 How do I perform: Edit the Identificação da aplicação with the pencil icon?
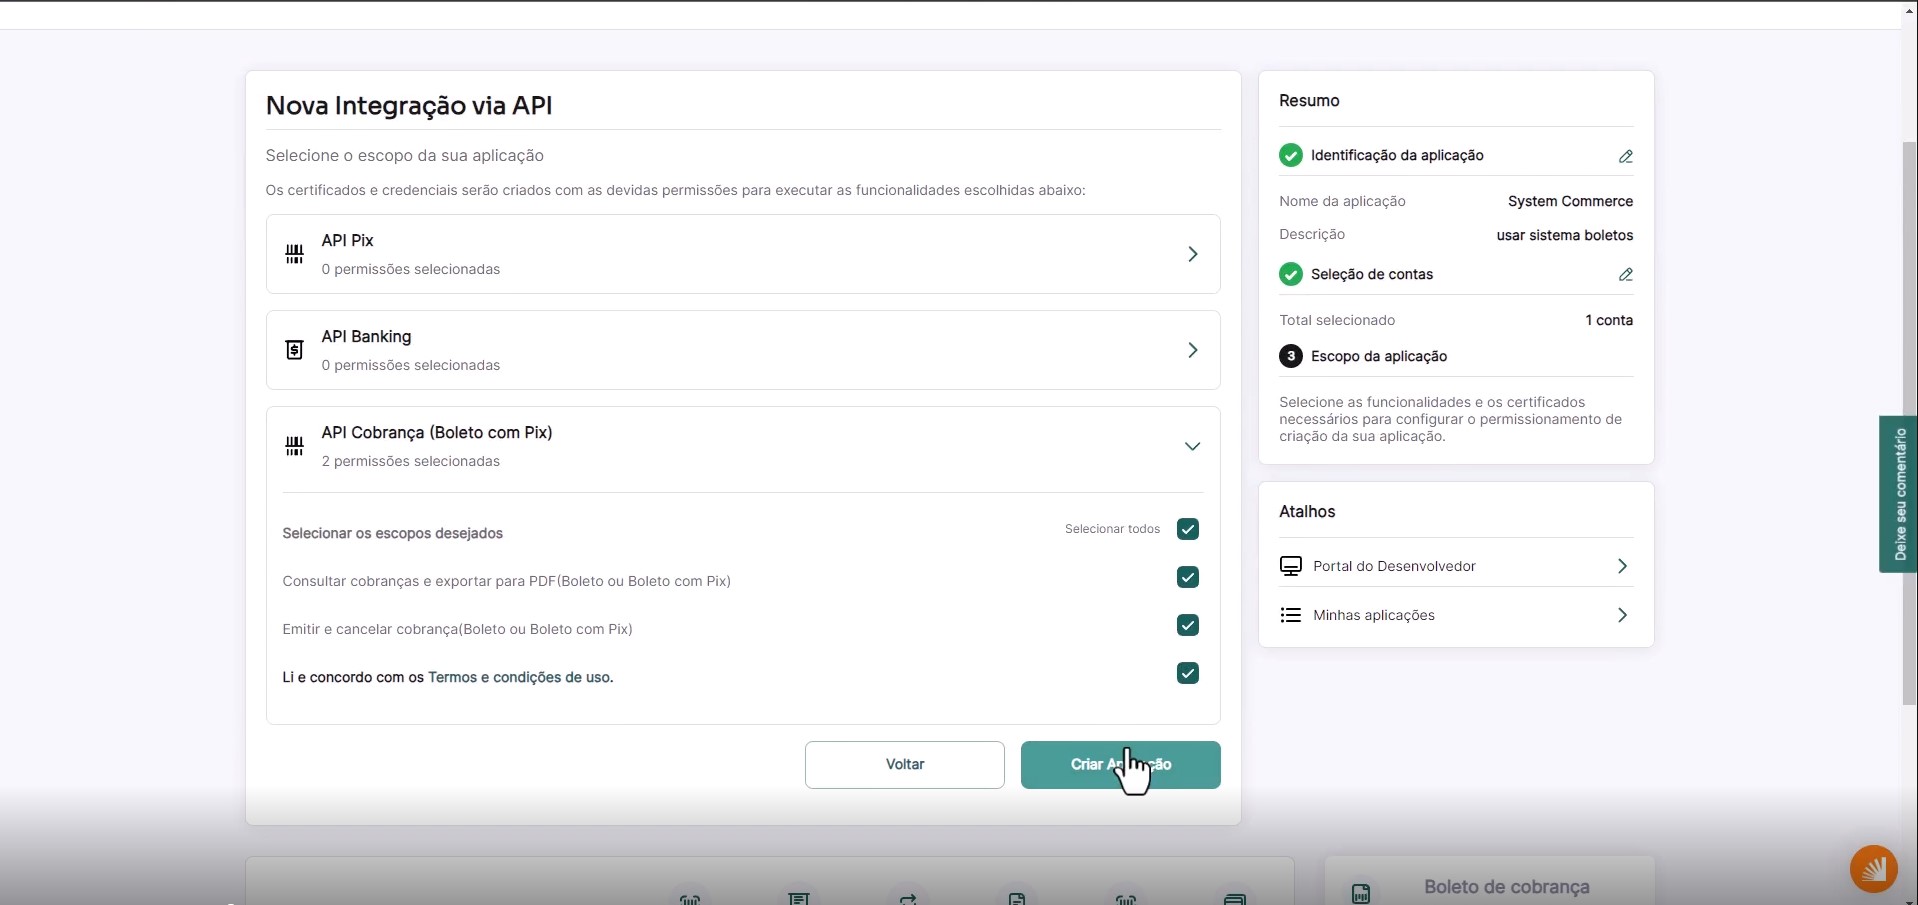[x=1624, y=156]
